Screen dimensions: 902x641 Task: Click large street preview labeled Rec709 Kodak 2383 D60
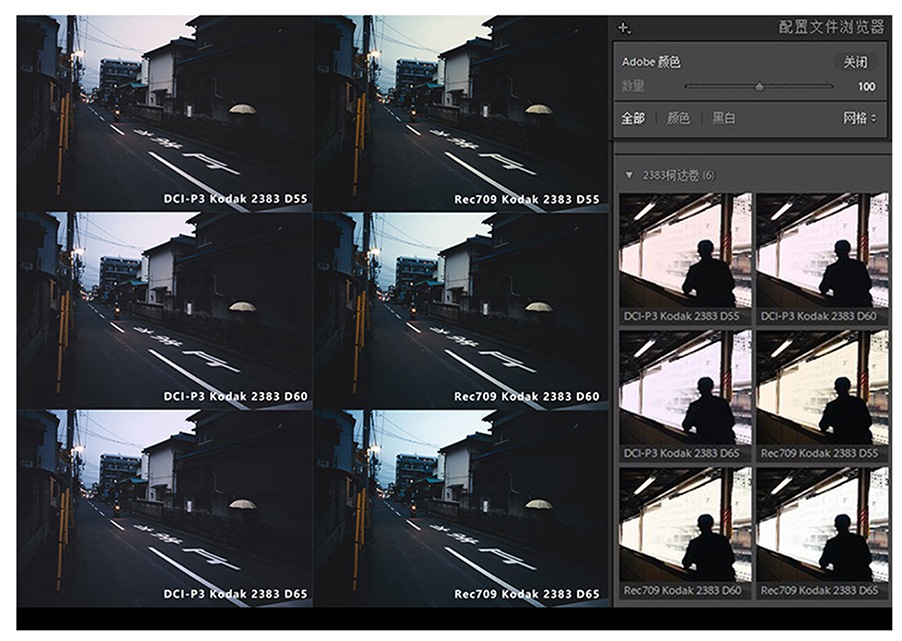(461, 307)
